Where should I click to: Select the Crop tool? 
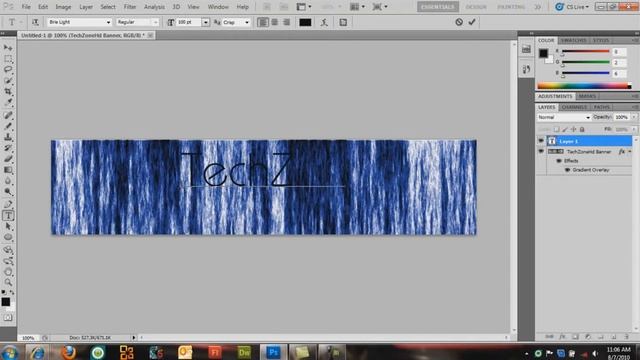8,91
